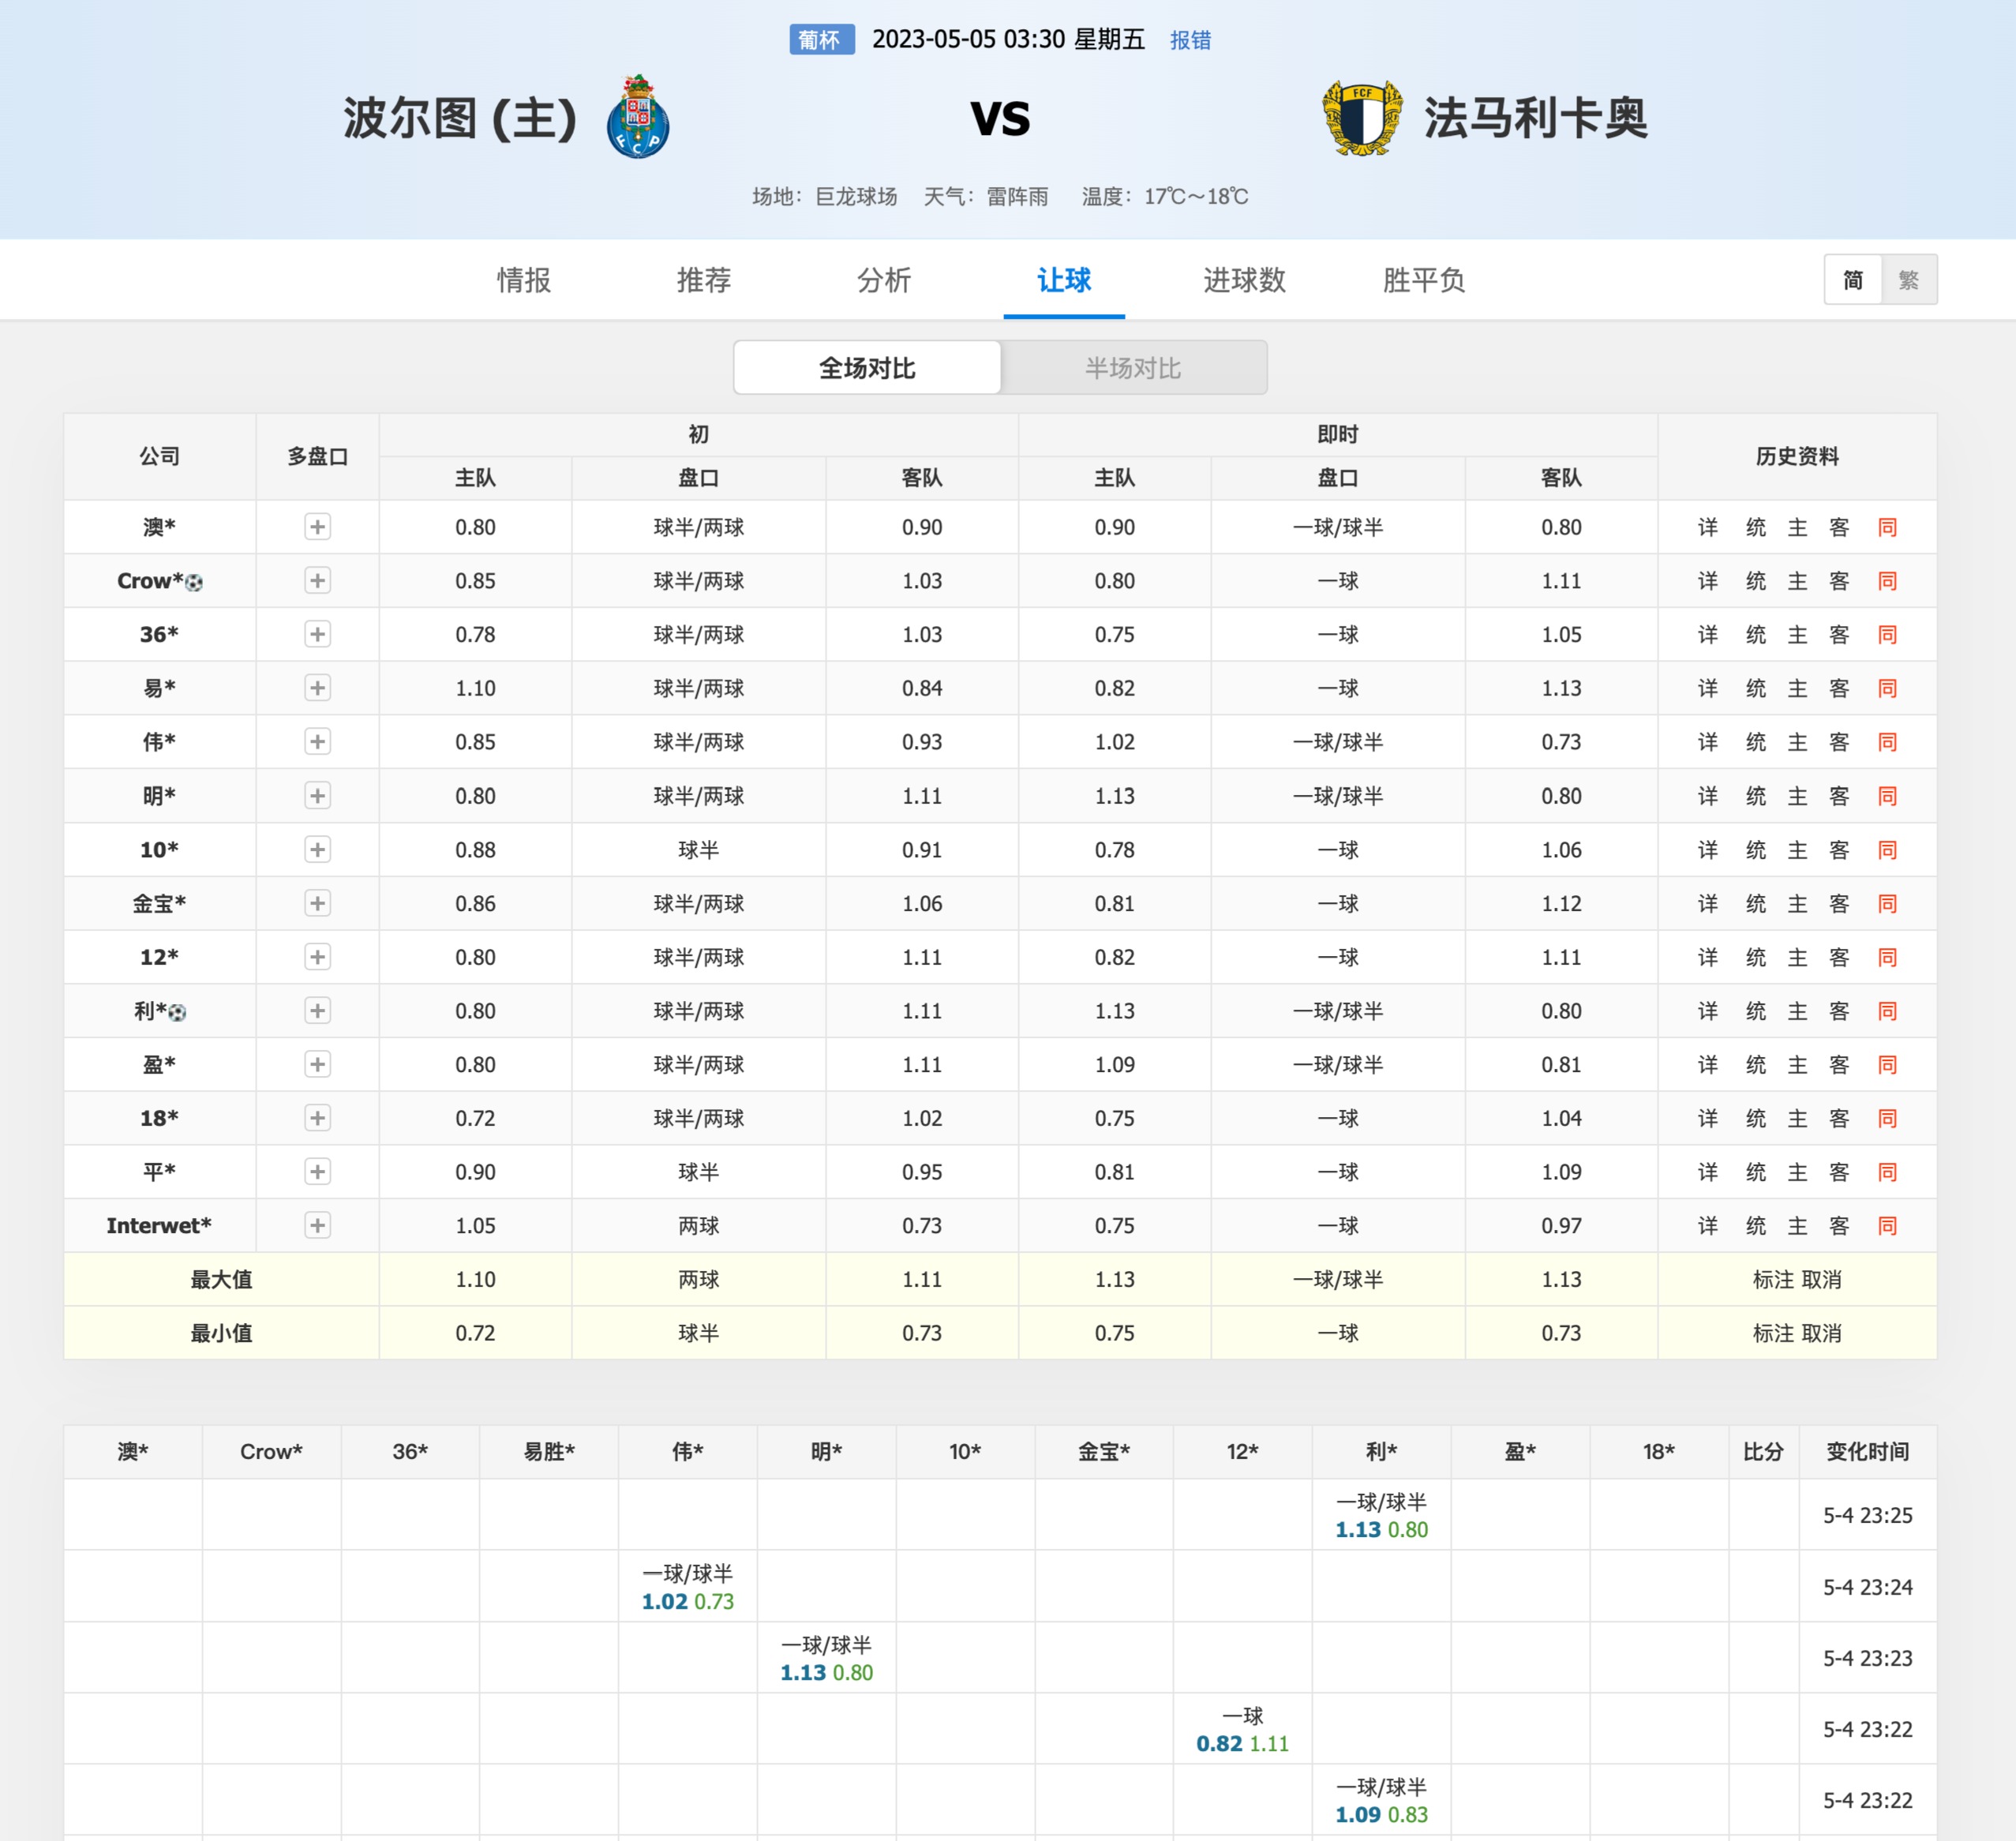Expand multi-handicap plus for 36* row
The image size is (2016, 1841).
pos(317,634)
